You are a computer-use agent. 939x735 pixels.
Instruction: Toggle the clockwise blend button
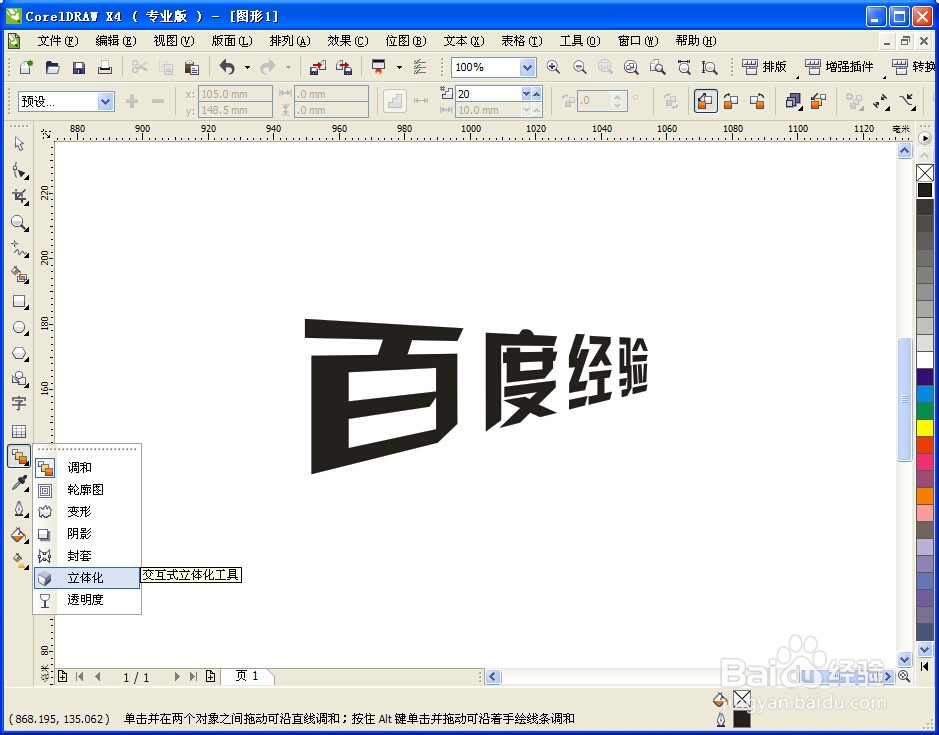click(731, 101)
